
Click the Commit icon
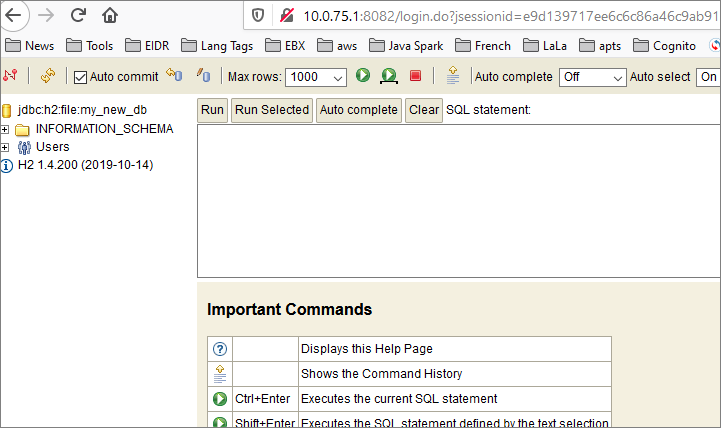coord(203,77)
